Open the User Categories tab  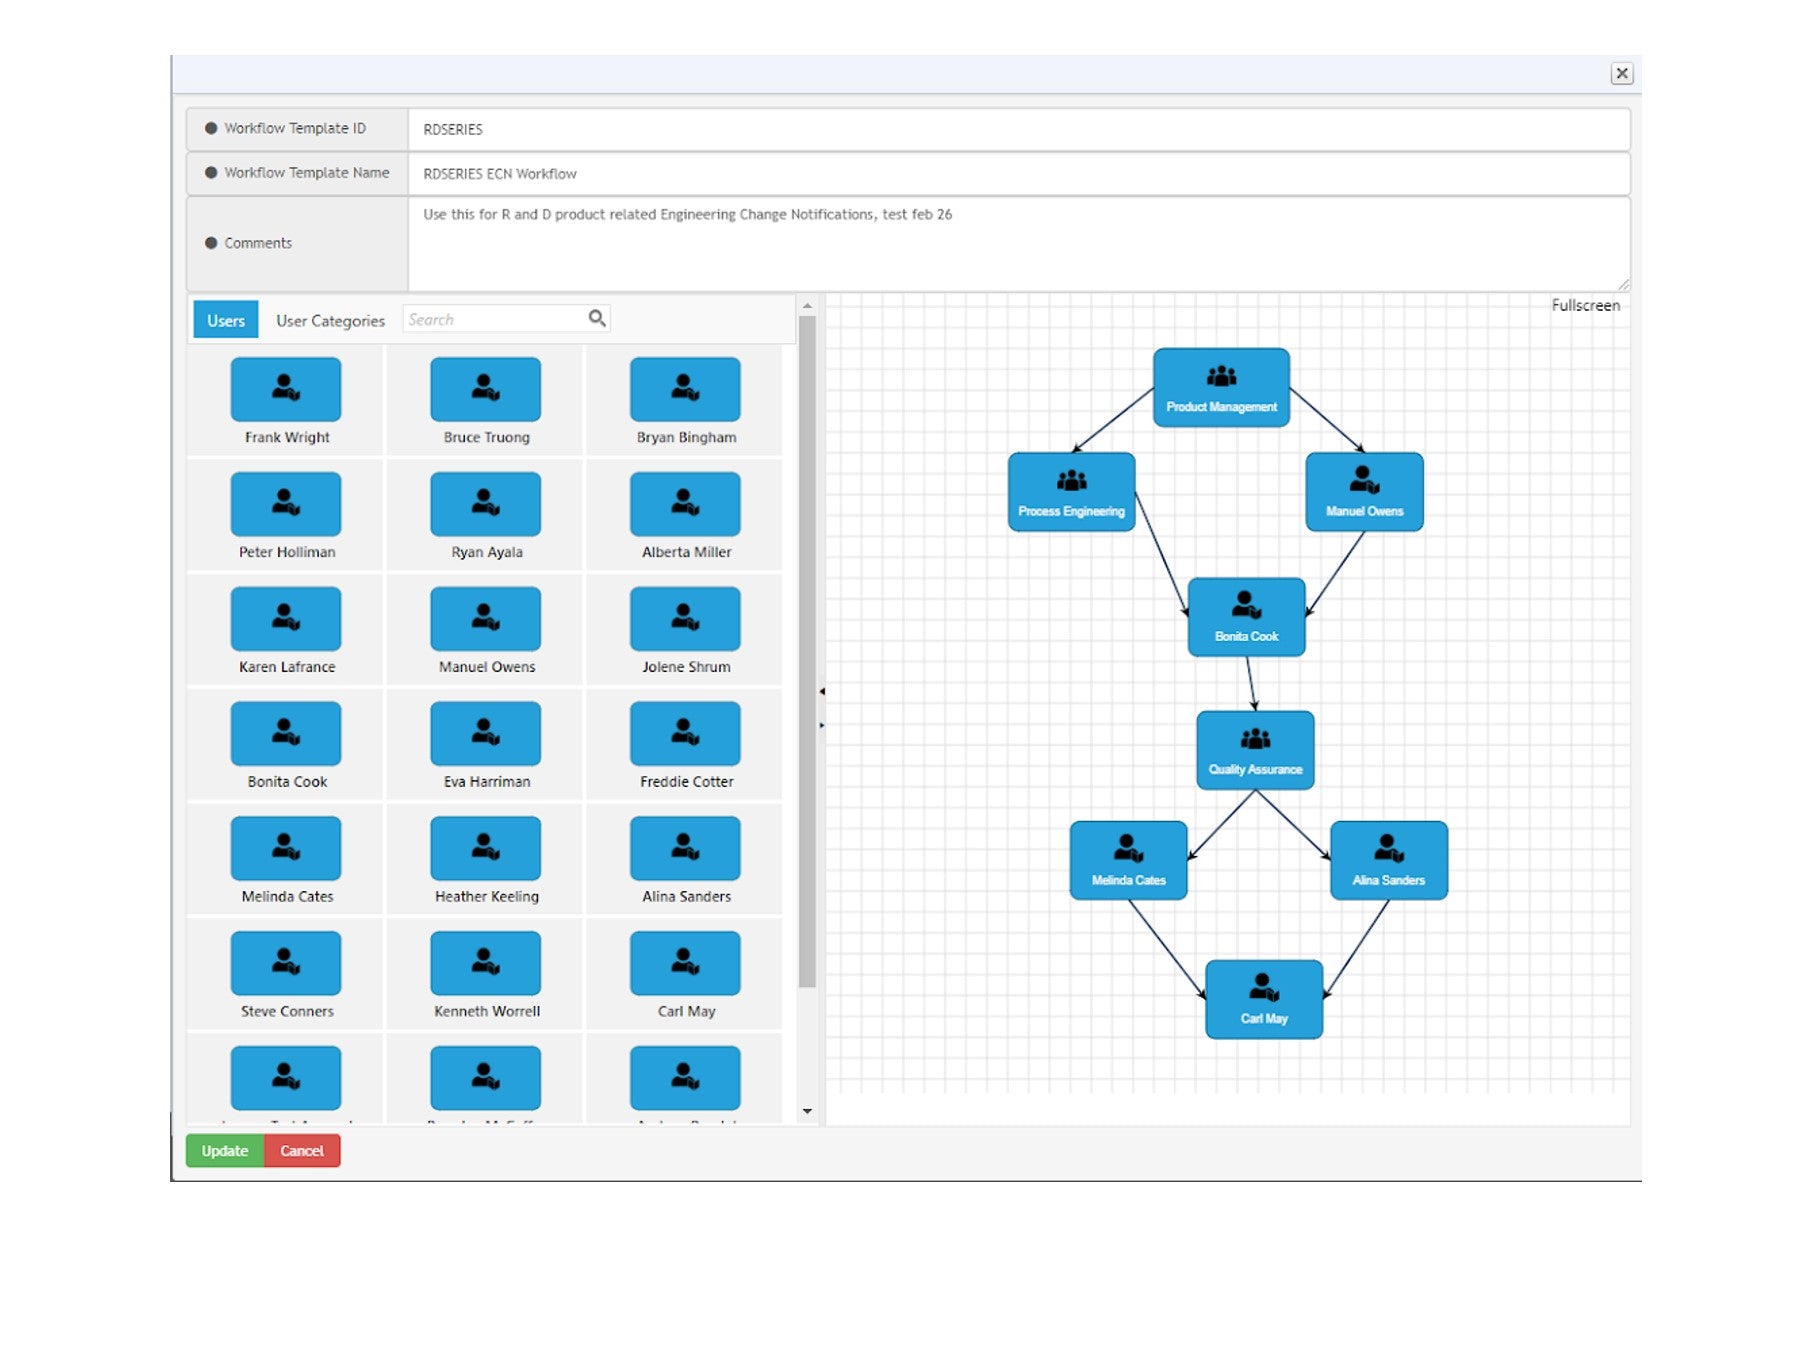pyautogui.click(x=330, y=321)
